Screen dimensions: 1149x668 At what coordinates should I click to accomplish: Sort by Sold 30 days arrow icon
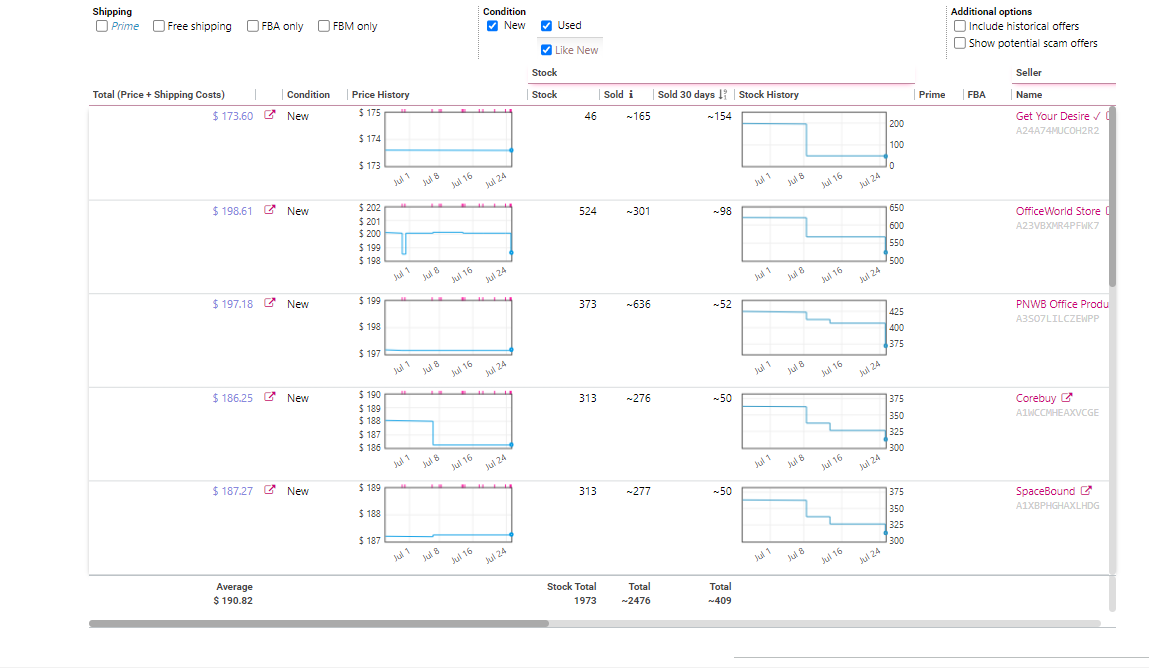click(x=723, y=94)
